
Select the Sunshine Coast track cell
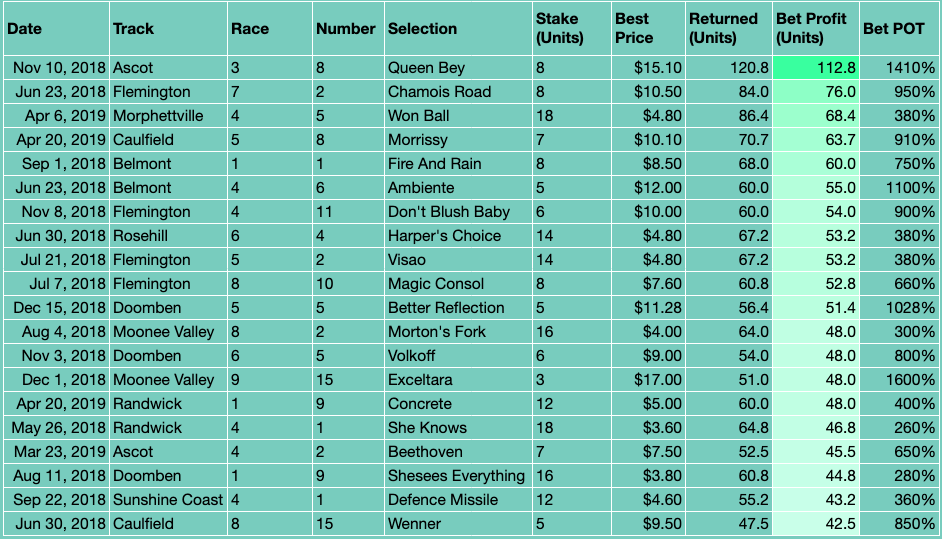(x=168, y=501)
